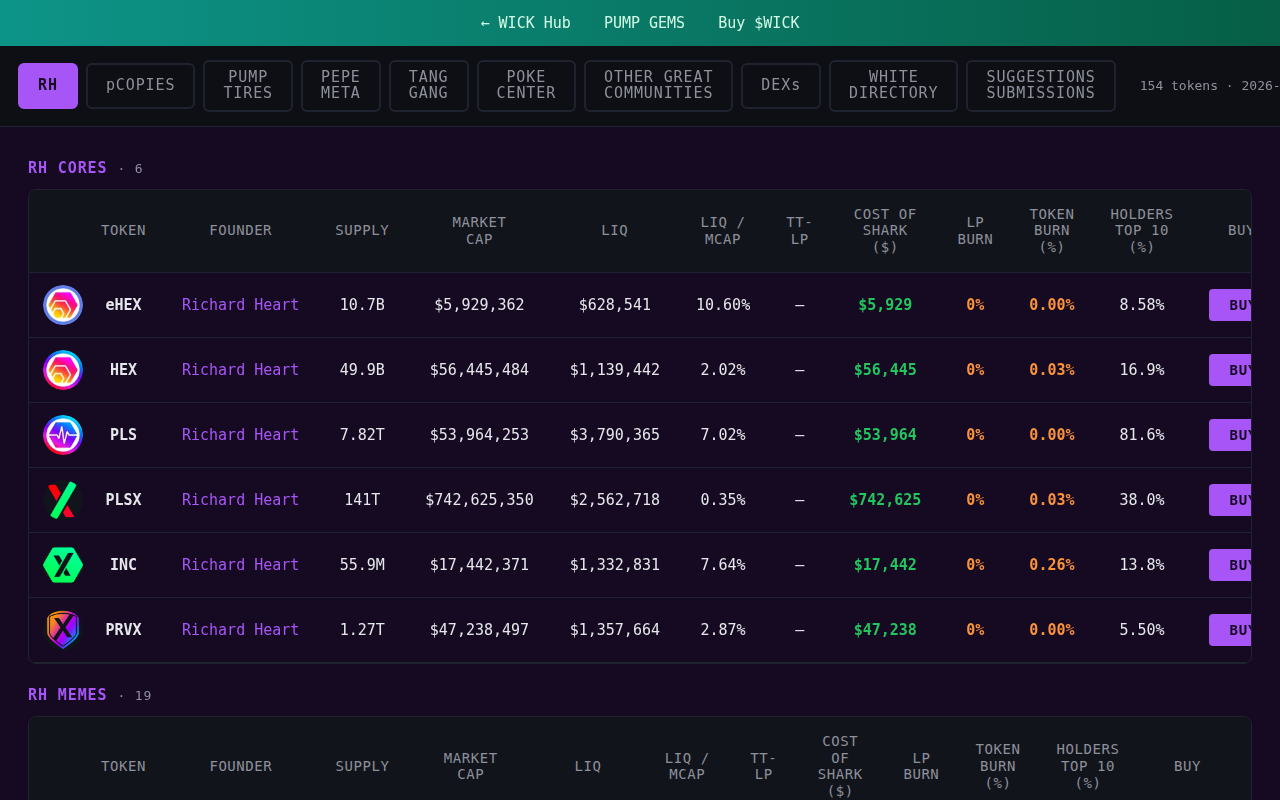1280x800 pixels.
Task: Select the POKE CENTER tab
Action: pos(526,86)
